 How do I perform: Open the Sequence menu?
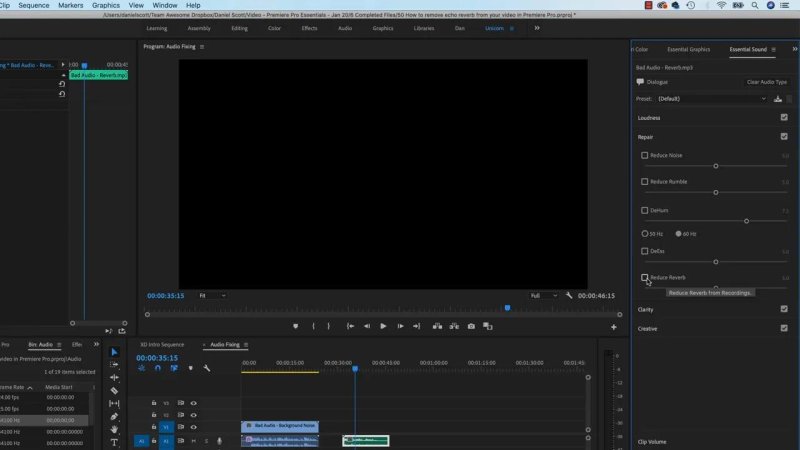click(x=34, y=5)
